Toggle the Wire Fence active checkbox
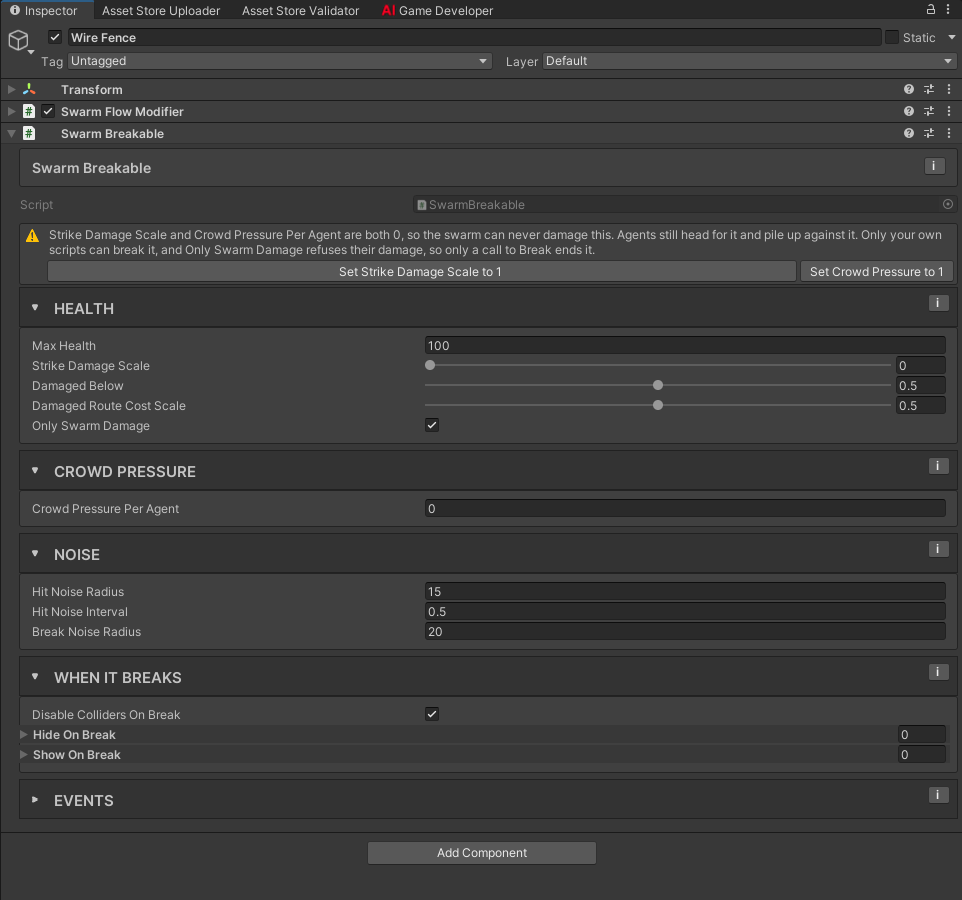The width and height of the screenshot is (962, 900). (55, 37)
